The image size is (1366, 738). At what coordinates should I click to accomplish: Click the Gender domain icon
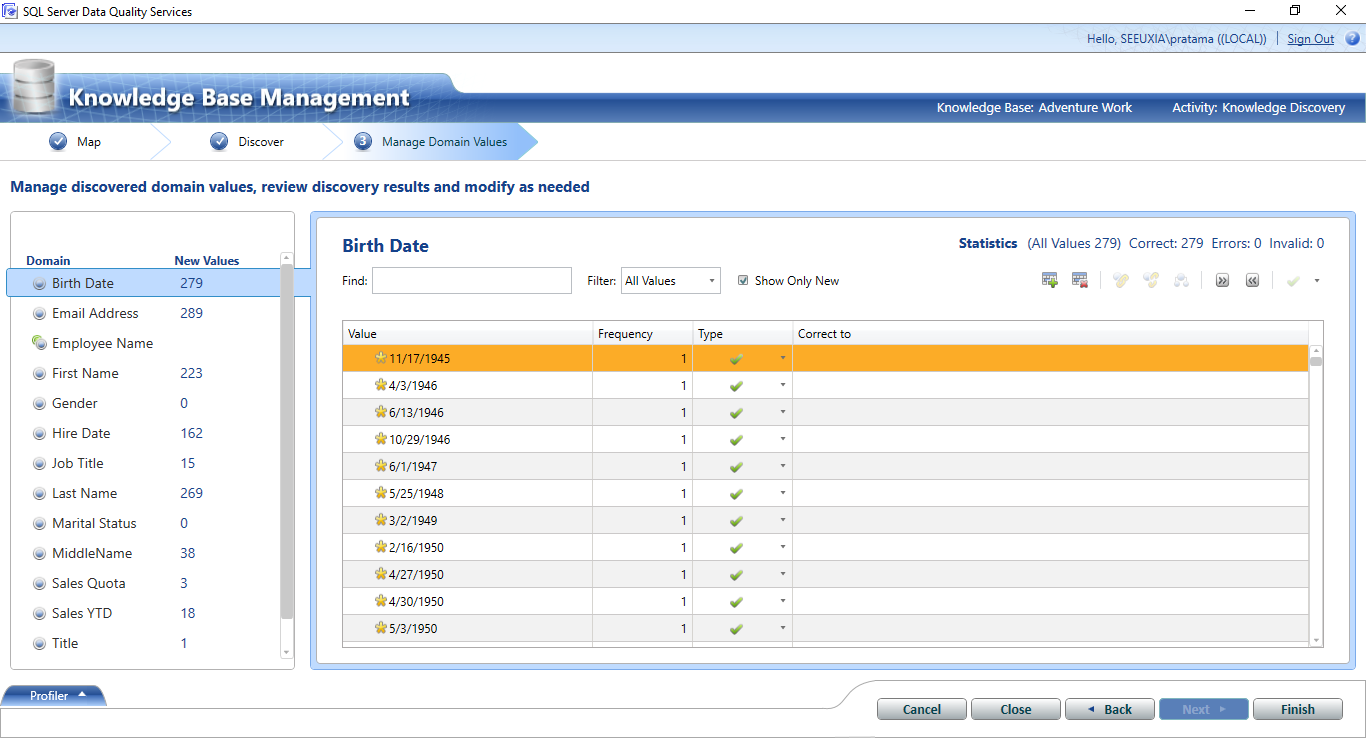tap(39, 403)
